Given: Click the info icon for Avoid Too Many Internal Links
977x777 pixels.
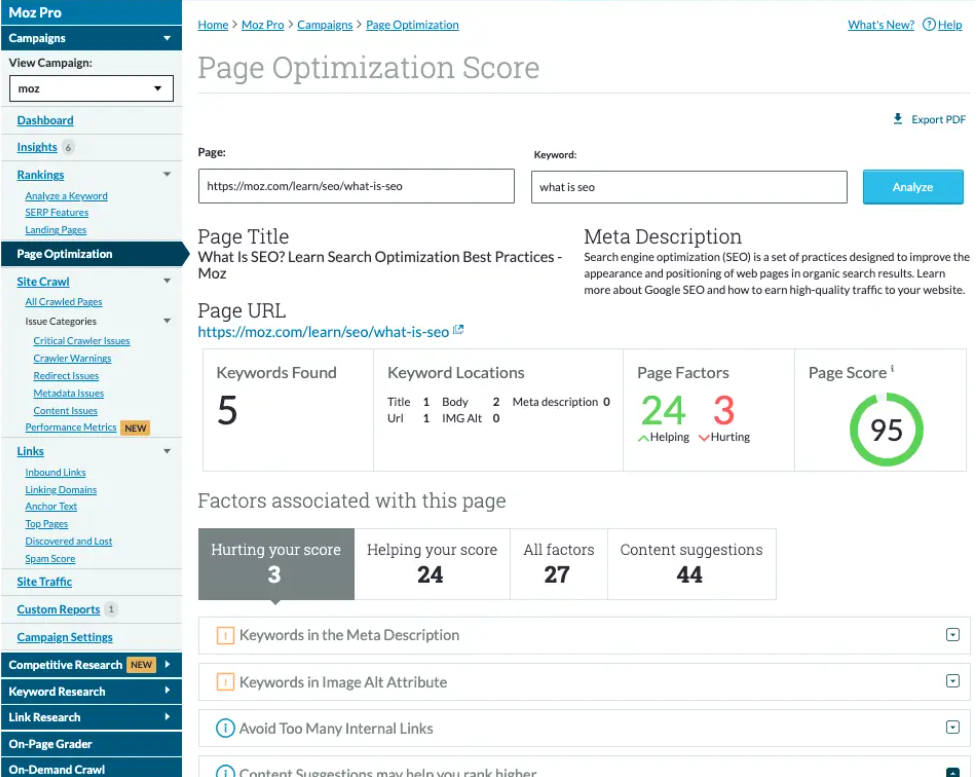Looking at the screenshot, I should (x=225, y=728).
